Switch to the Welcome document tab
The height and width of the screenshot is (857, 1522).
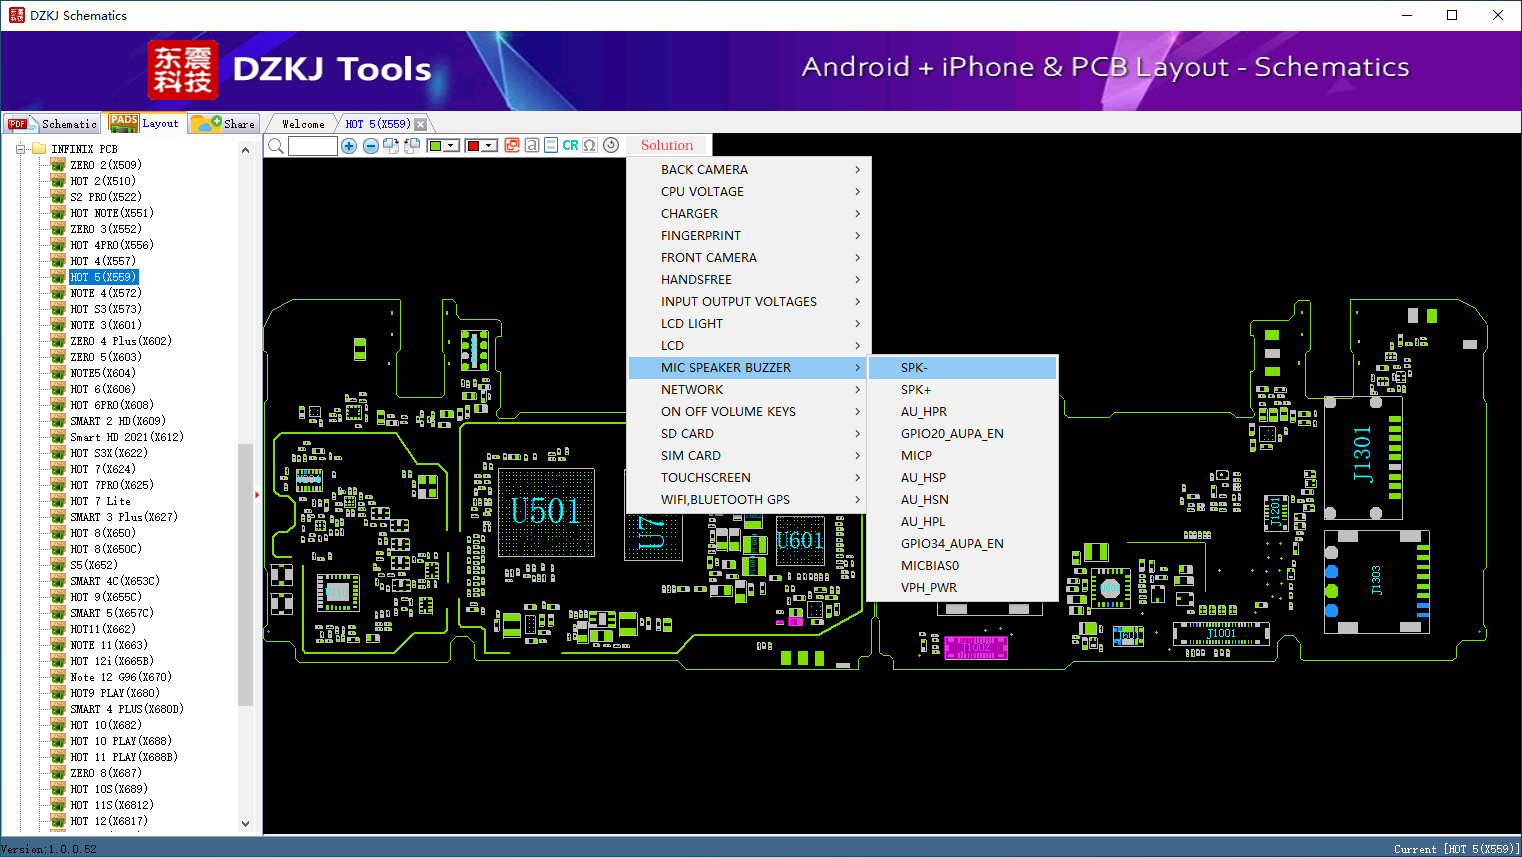tap(303, 124)
